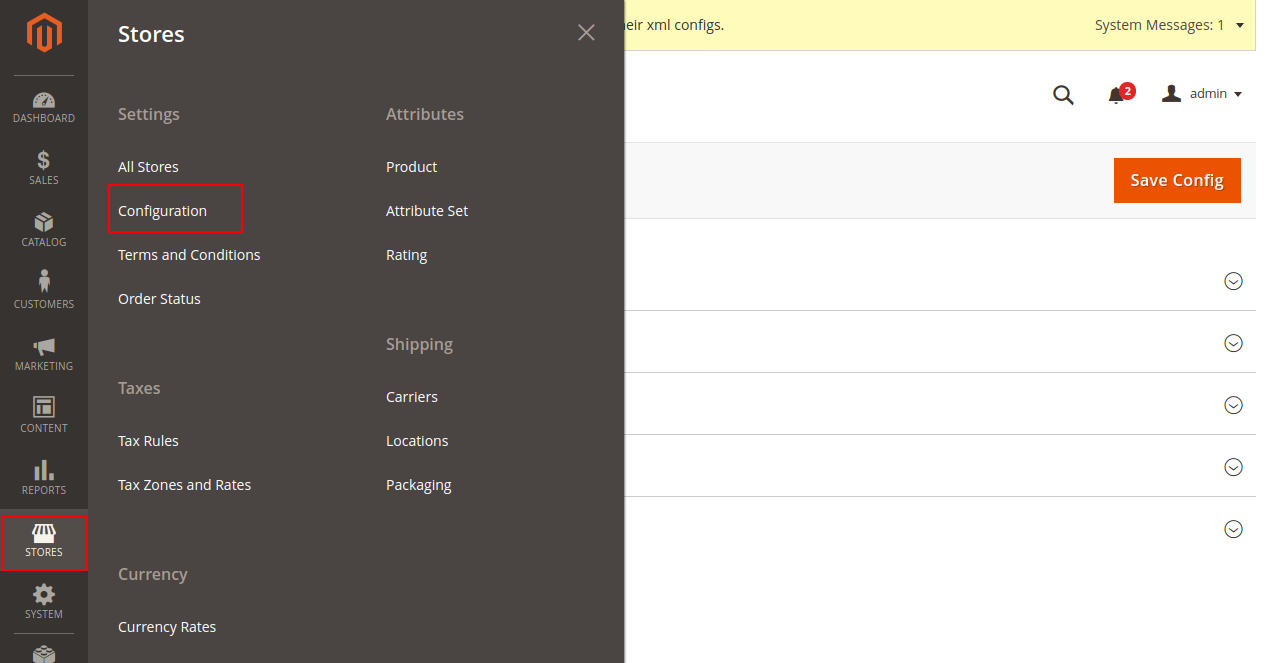The image size is (1286, 663).
Task: Open notifications bell with 2 alerts
Action: click(1117, 95)
